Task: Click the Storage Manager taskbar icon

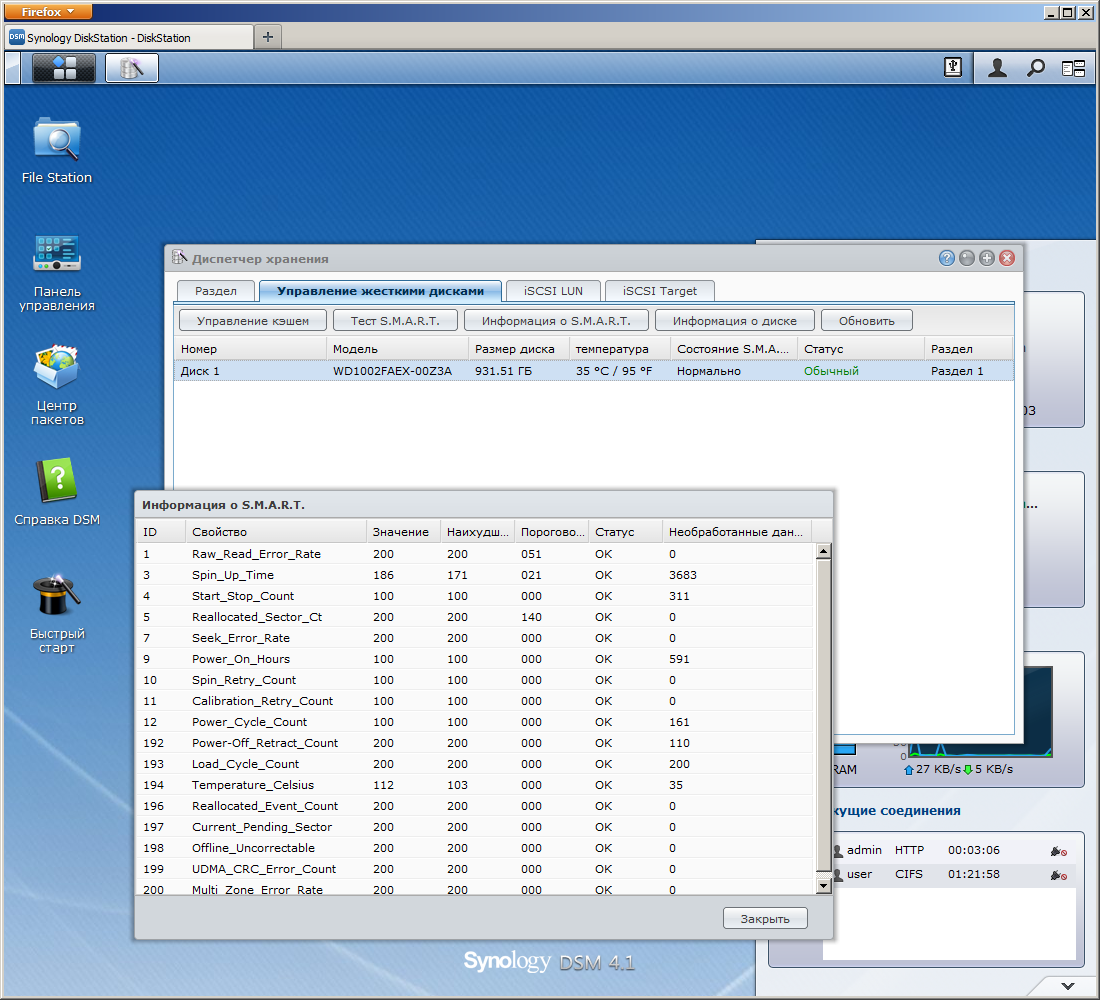Action: pyautogui.click(x=132, y=68)
